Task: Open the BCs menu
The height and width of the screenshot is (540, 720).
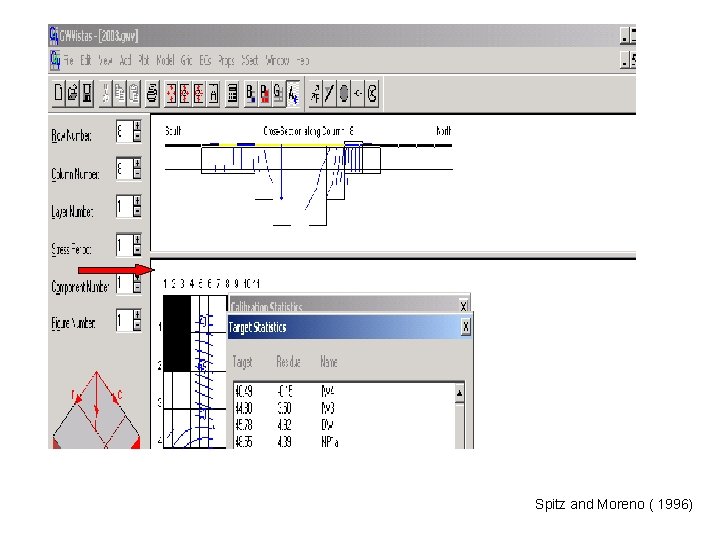Action: tap(205, 60)
